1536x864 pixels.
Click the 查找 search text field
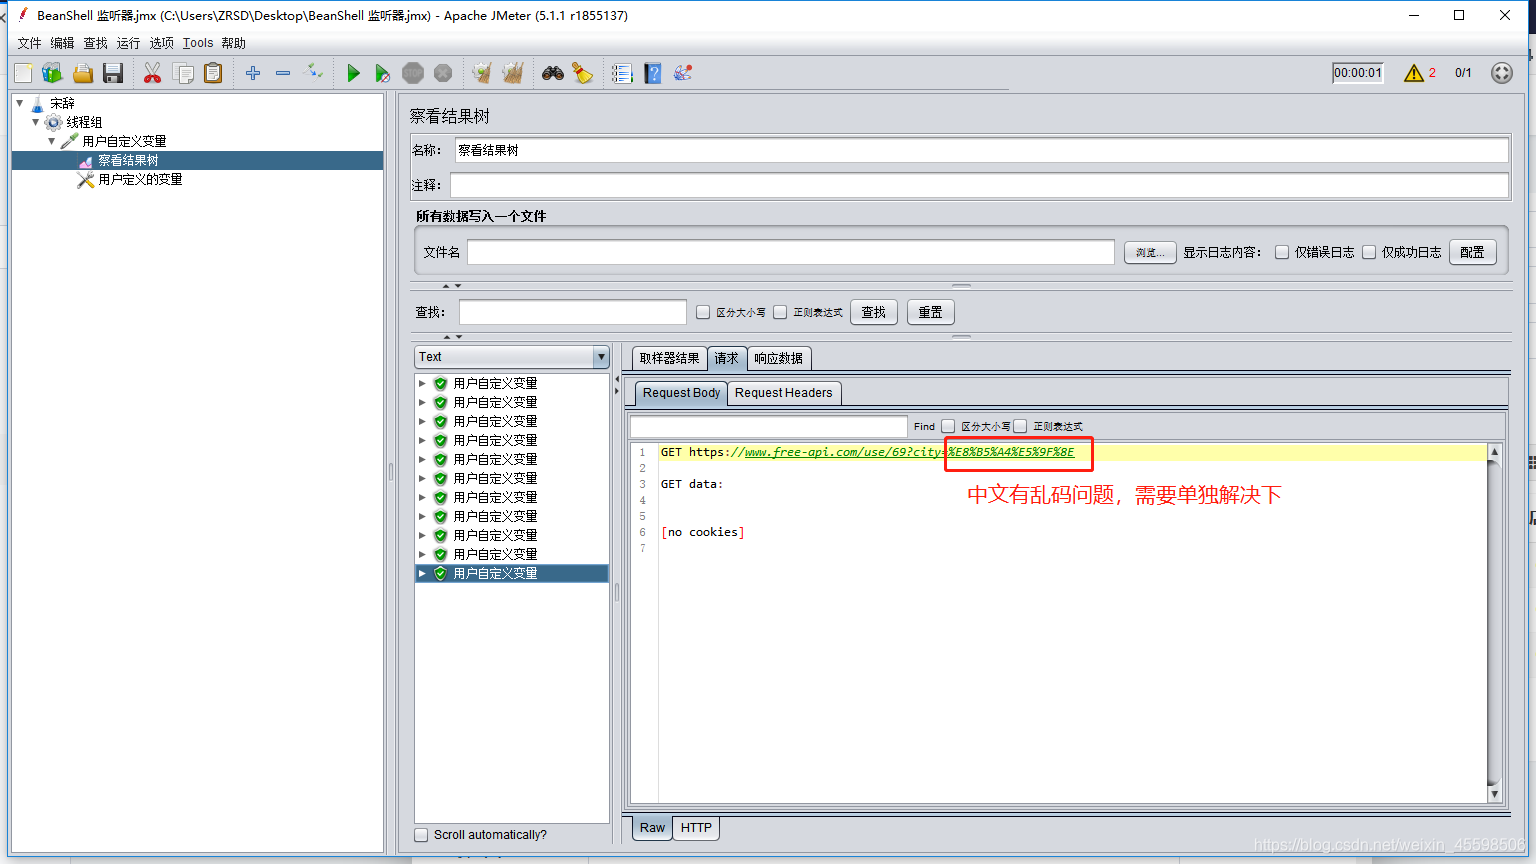point(572,312)
